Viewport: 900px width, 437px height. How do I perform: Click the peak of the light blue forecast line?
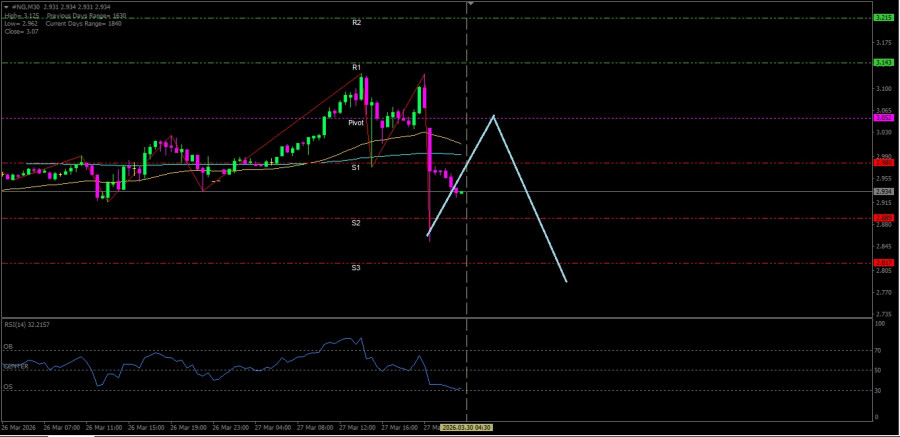click(x=493, y=117)
